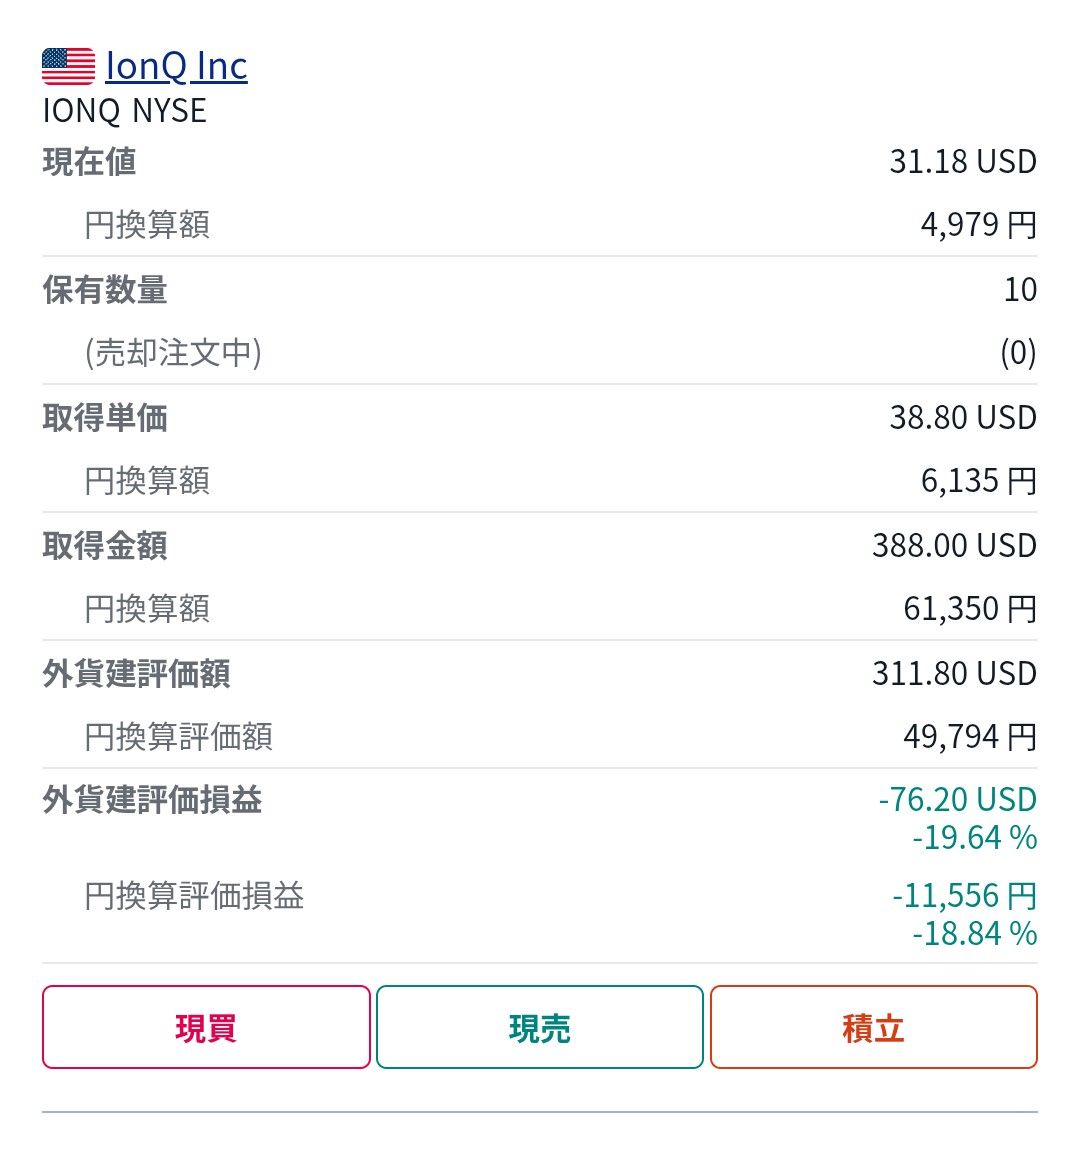Screen dimensions: 1080x1152
Task: Click the 4,979 円 converted price
Action: (x=977, y=225)
